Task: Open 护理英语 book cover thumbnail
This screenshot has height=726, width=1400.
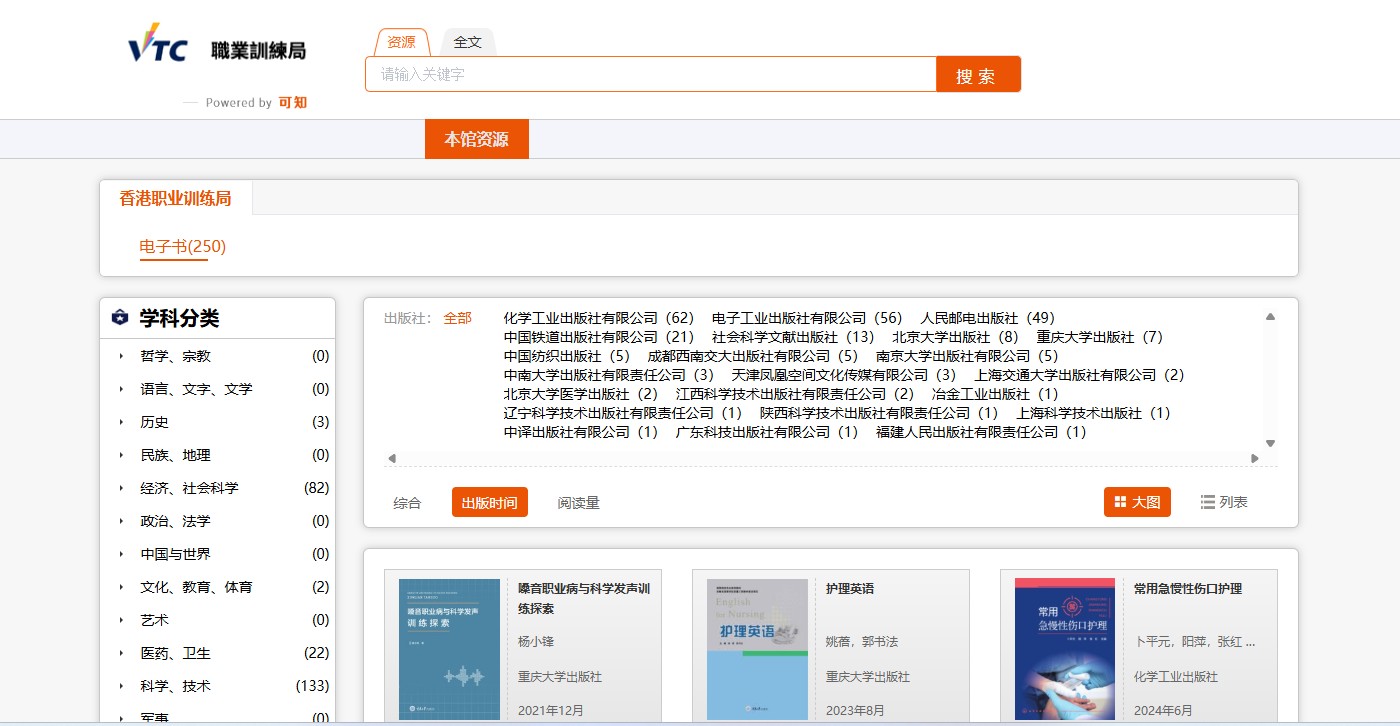Action: pyautogui.click(x=757, y=648)
